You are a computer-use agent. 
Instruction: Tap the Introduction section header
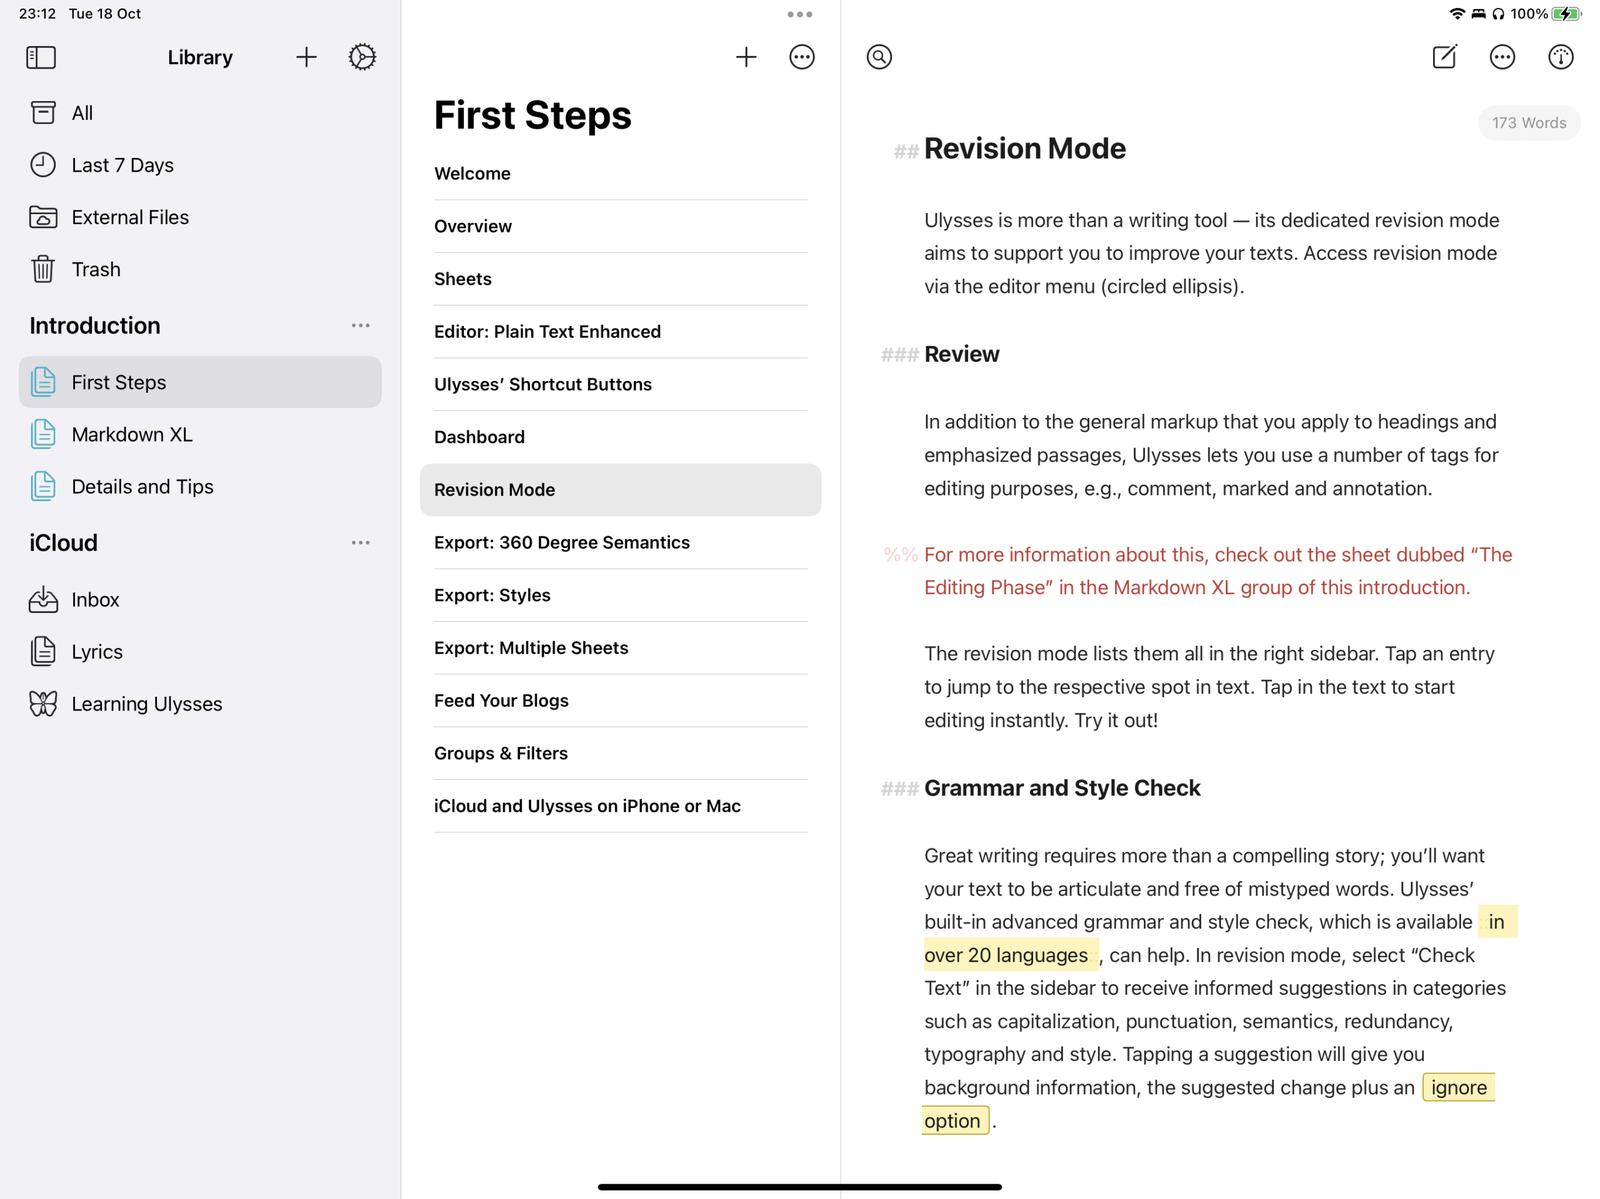click(x=95, y=326)
